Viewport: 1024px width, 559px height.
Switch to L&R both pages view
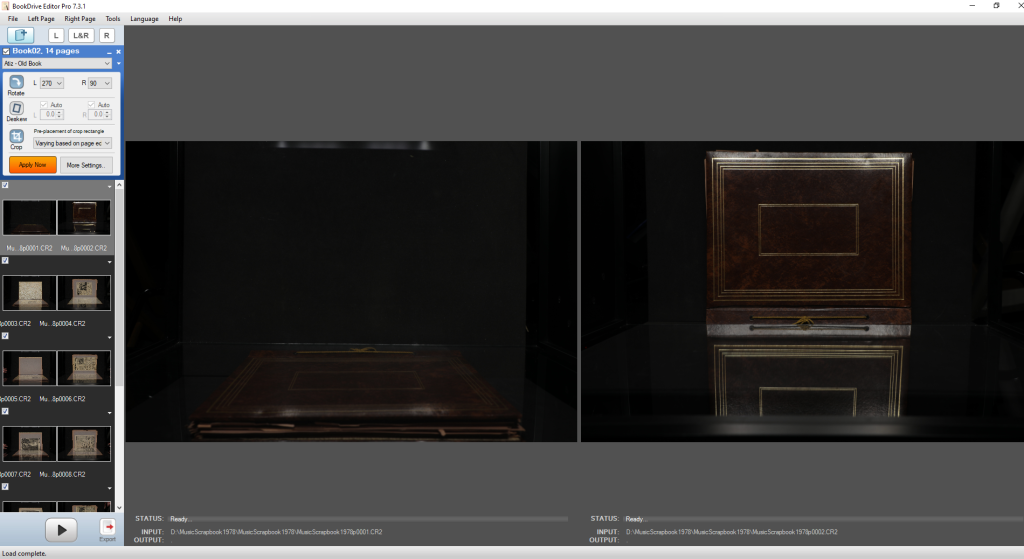82,35
